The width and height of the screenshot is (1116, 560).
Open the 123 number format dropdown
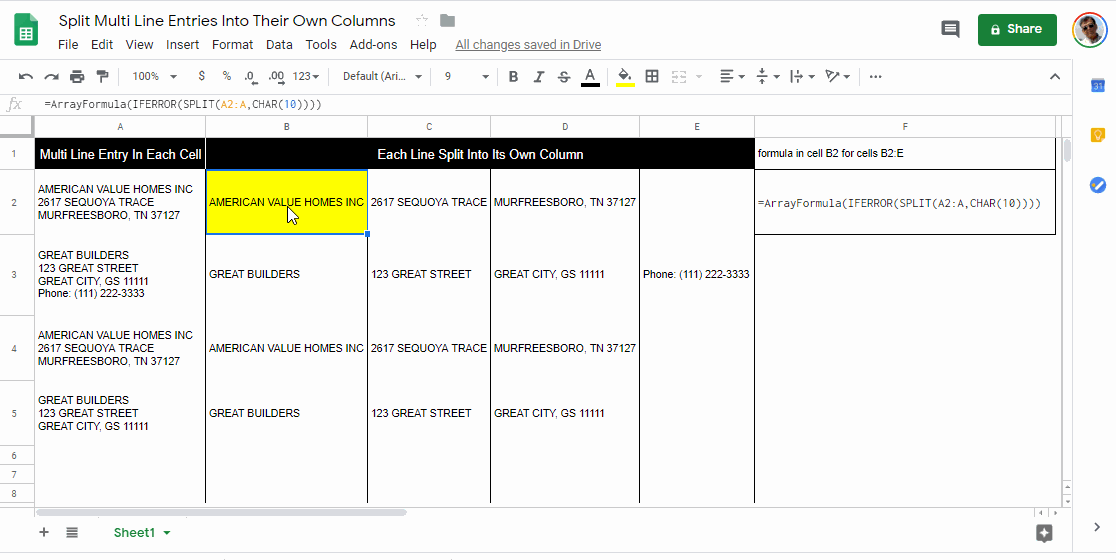coord(307,76)
